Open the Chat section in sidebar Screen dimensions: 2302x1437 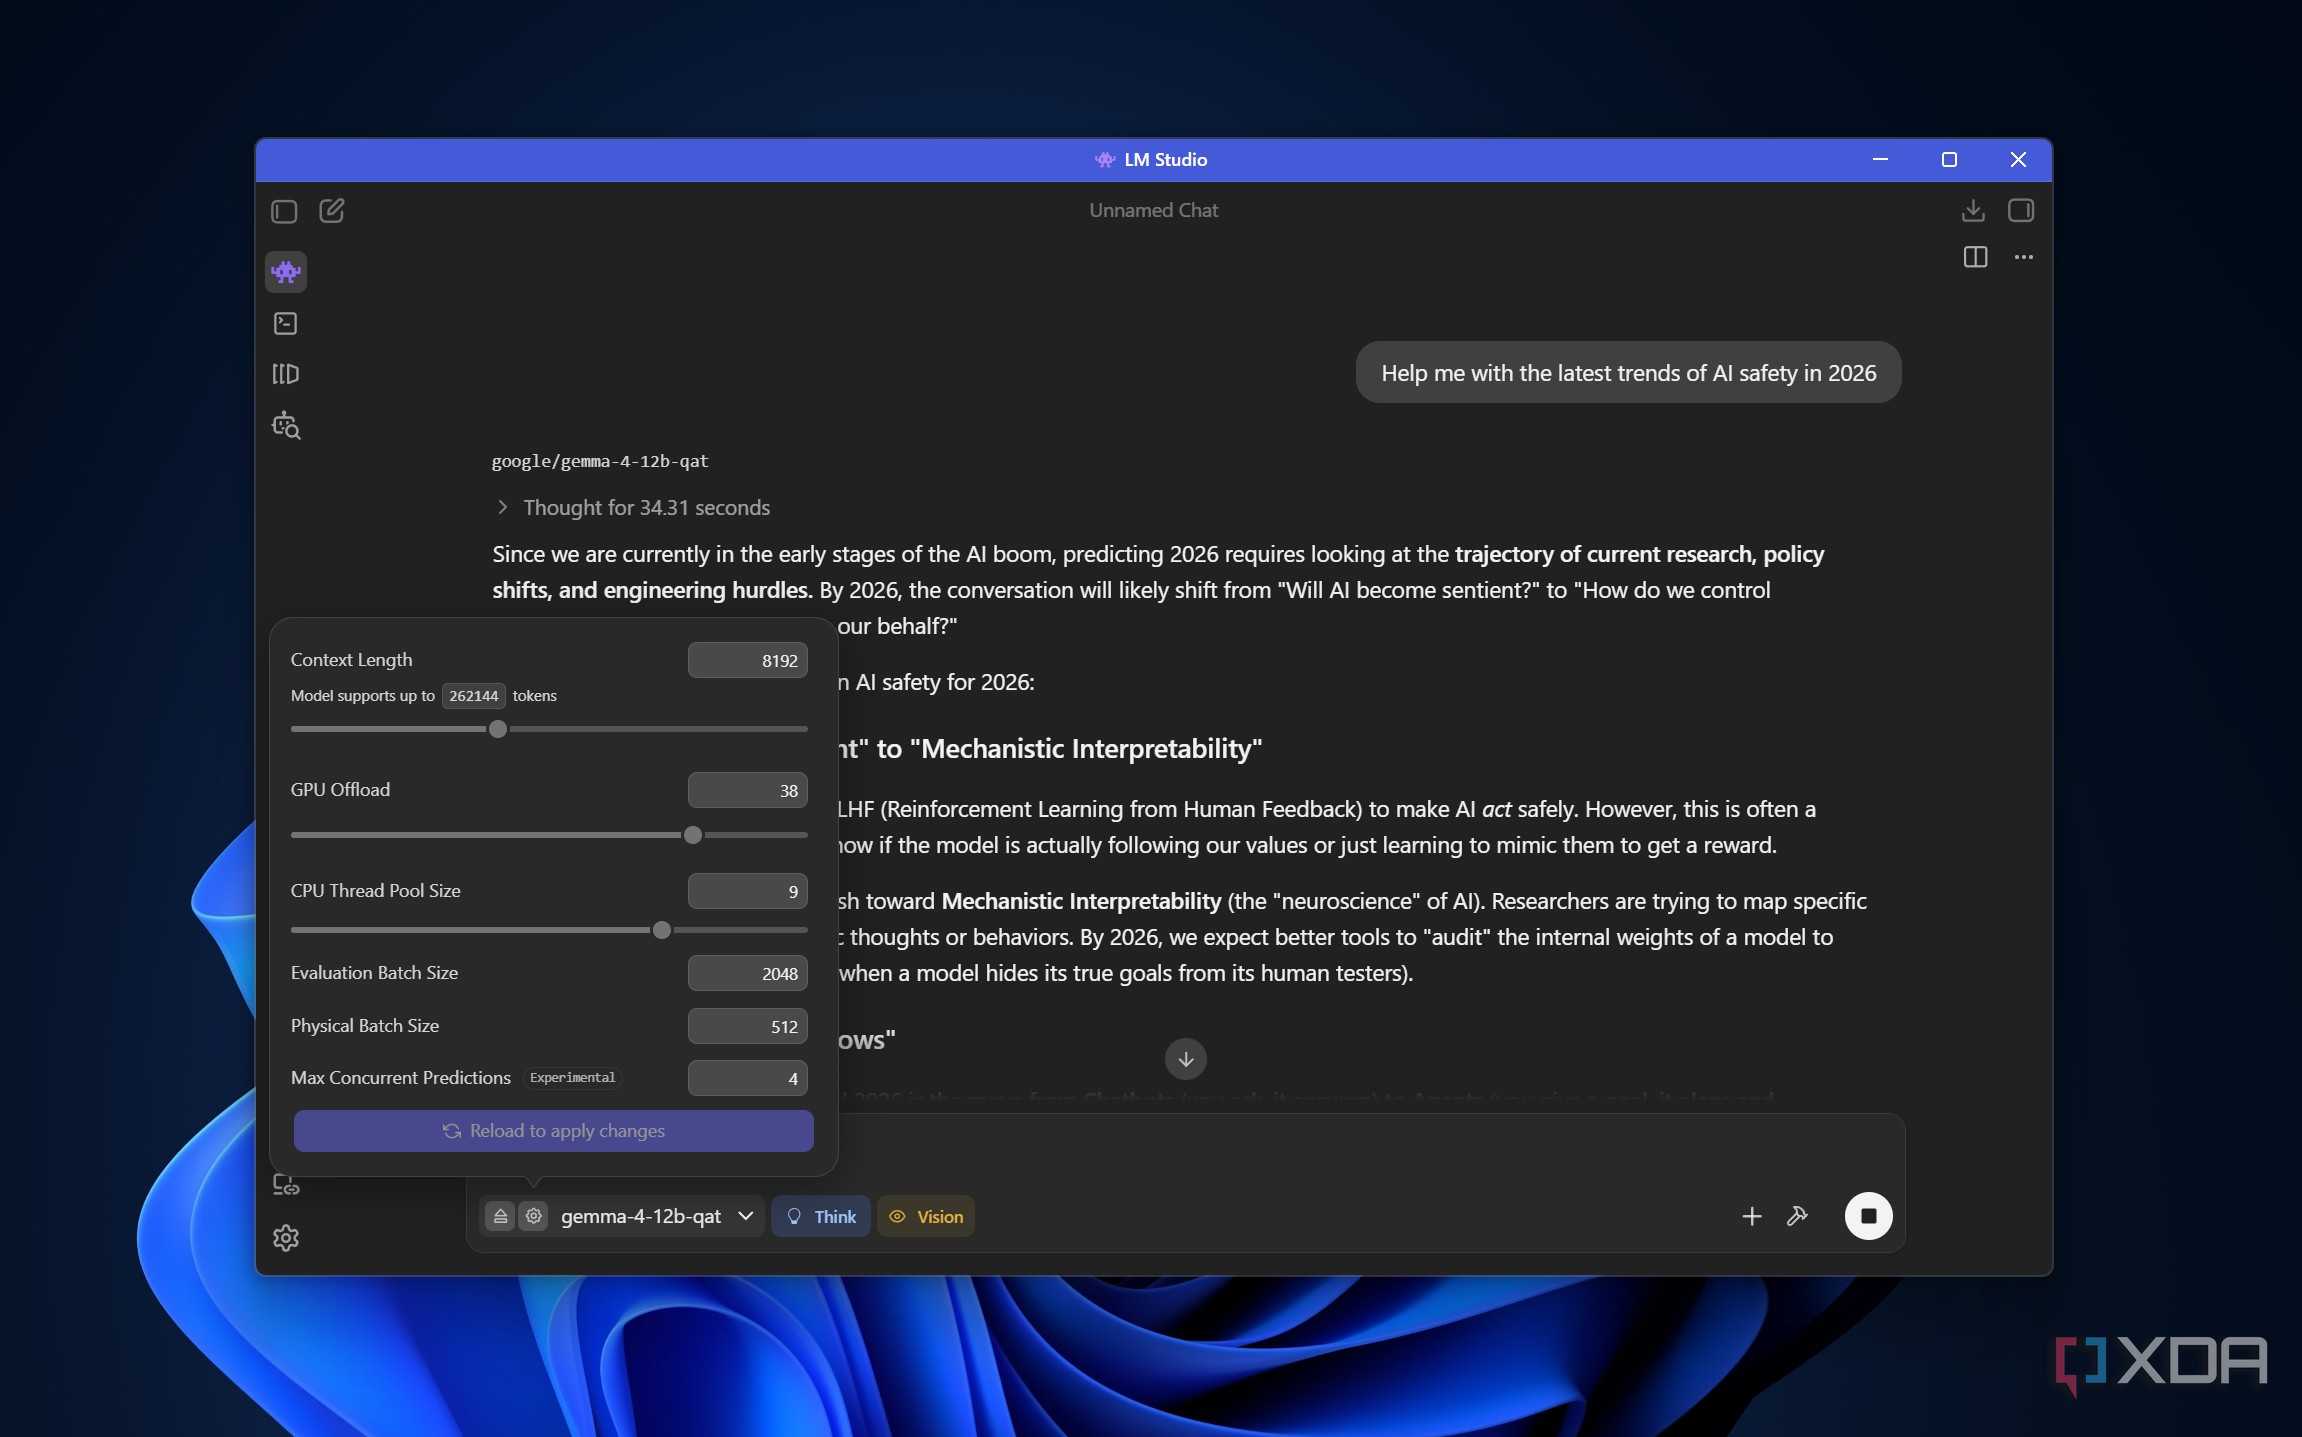[286, 272]
